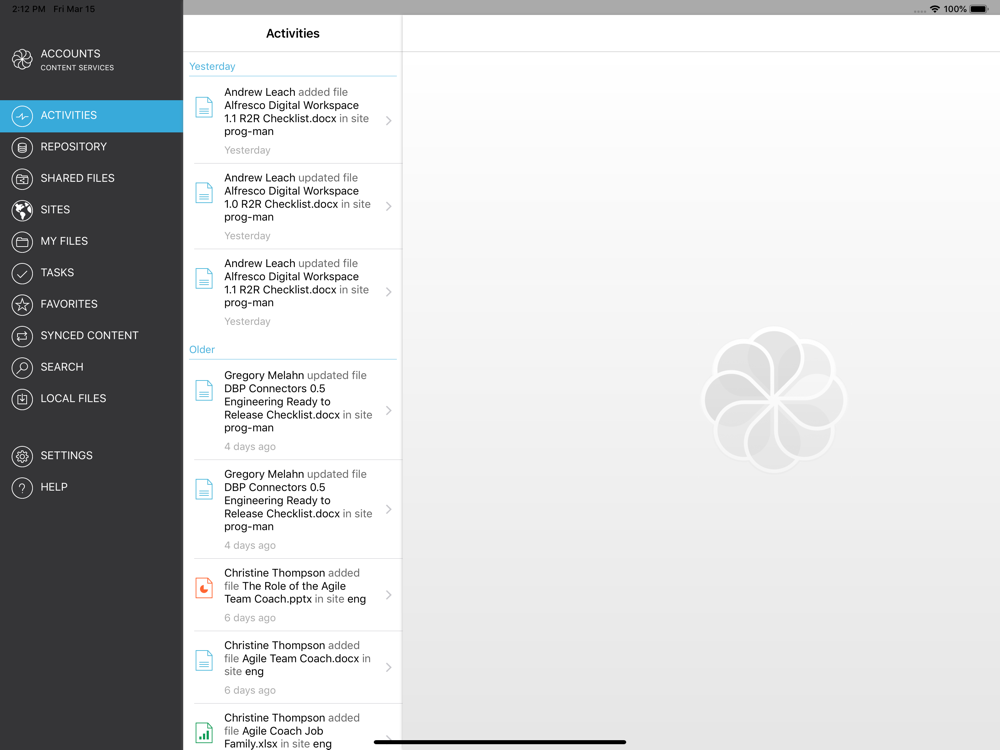
Task: Expand chevron of Agile Team Coach.pptx activity
Action: point(388,595)
